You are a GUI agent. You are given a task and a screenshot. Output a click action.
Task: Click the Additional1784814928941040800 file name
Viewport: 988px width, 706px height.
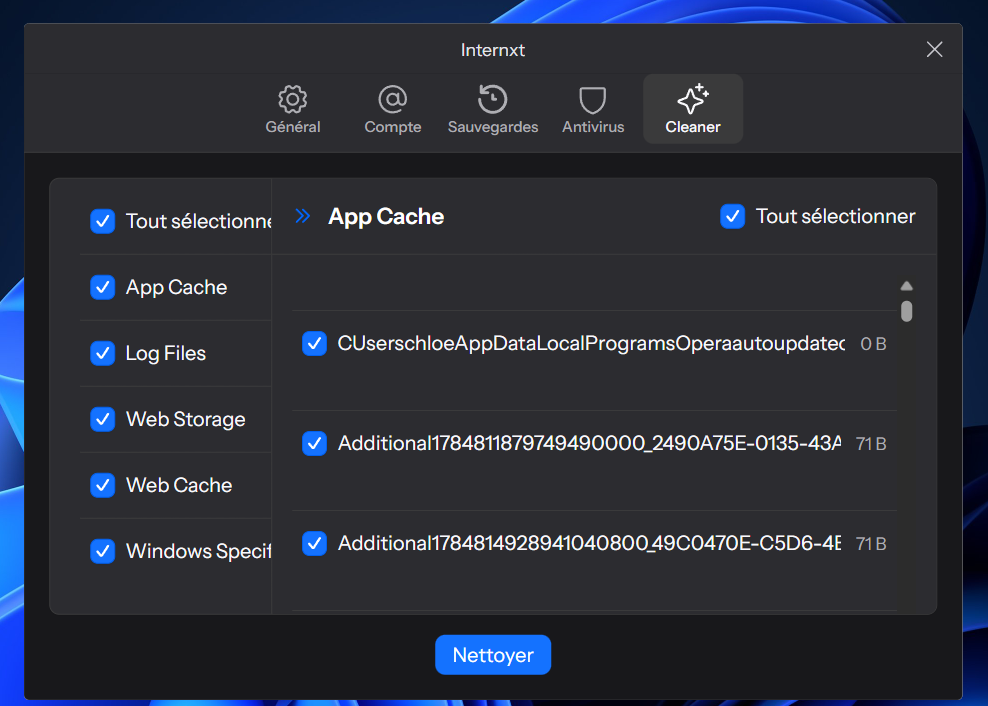coord(589,543)
